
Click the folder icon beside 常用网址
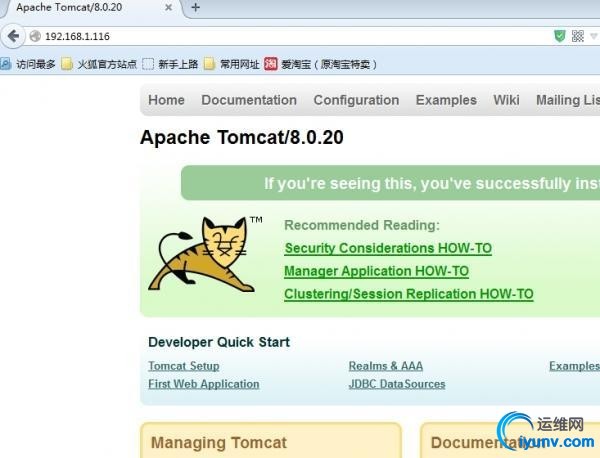209,64
